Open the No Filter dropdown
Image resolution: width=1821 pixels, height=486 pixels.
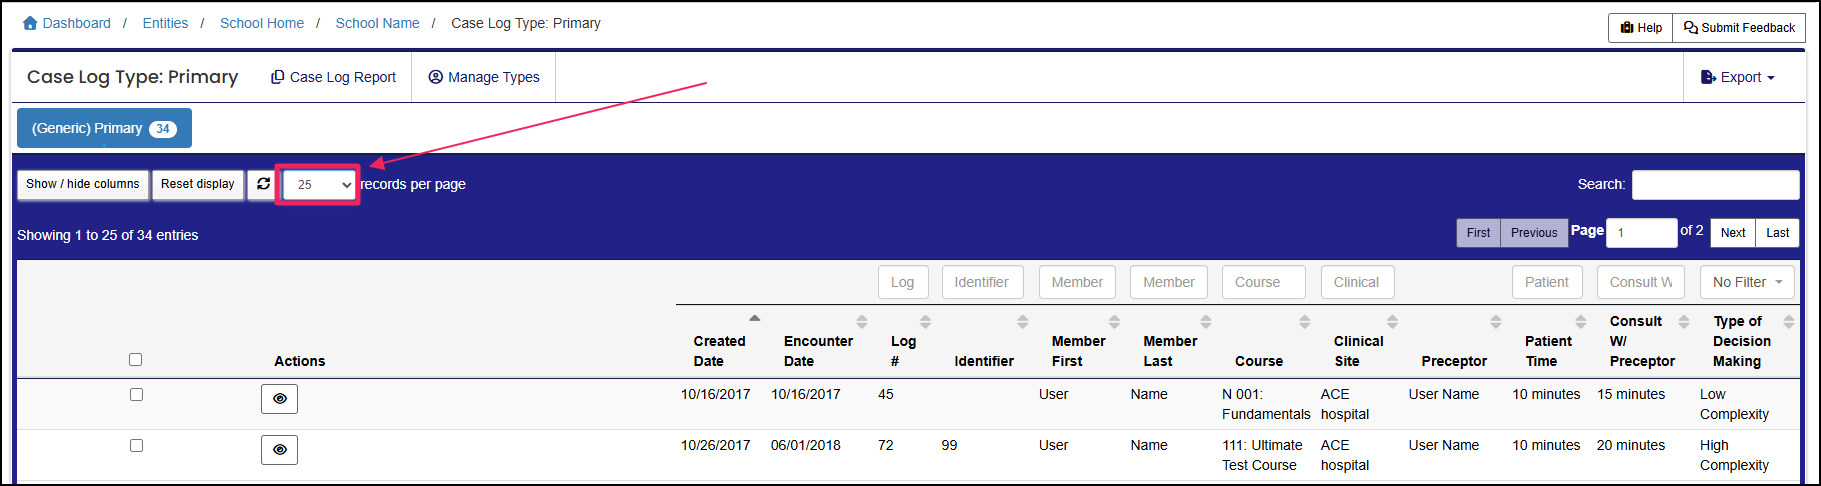1747,282
